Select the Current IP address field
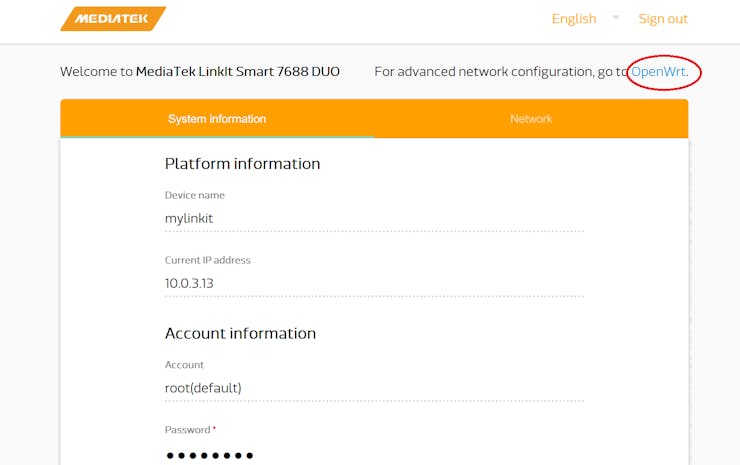The image size is (740, 465). [374, 283]
